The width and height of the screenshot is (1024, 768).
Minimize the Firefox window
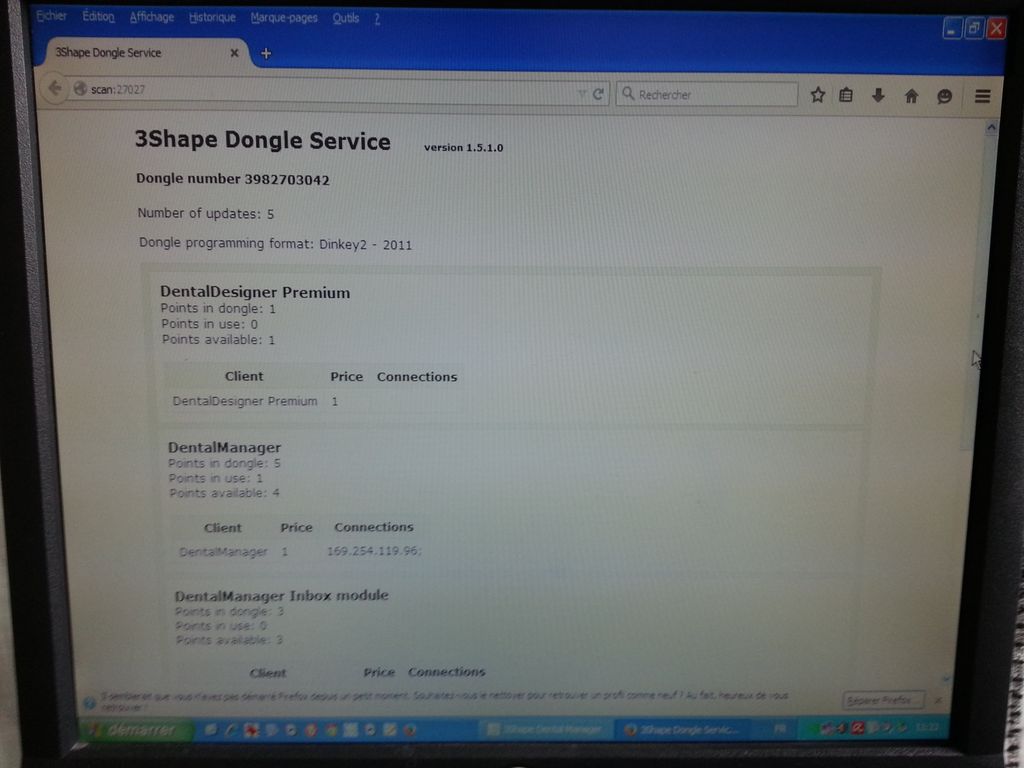click(952, 29)
